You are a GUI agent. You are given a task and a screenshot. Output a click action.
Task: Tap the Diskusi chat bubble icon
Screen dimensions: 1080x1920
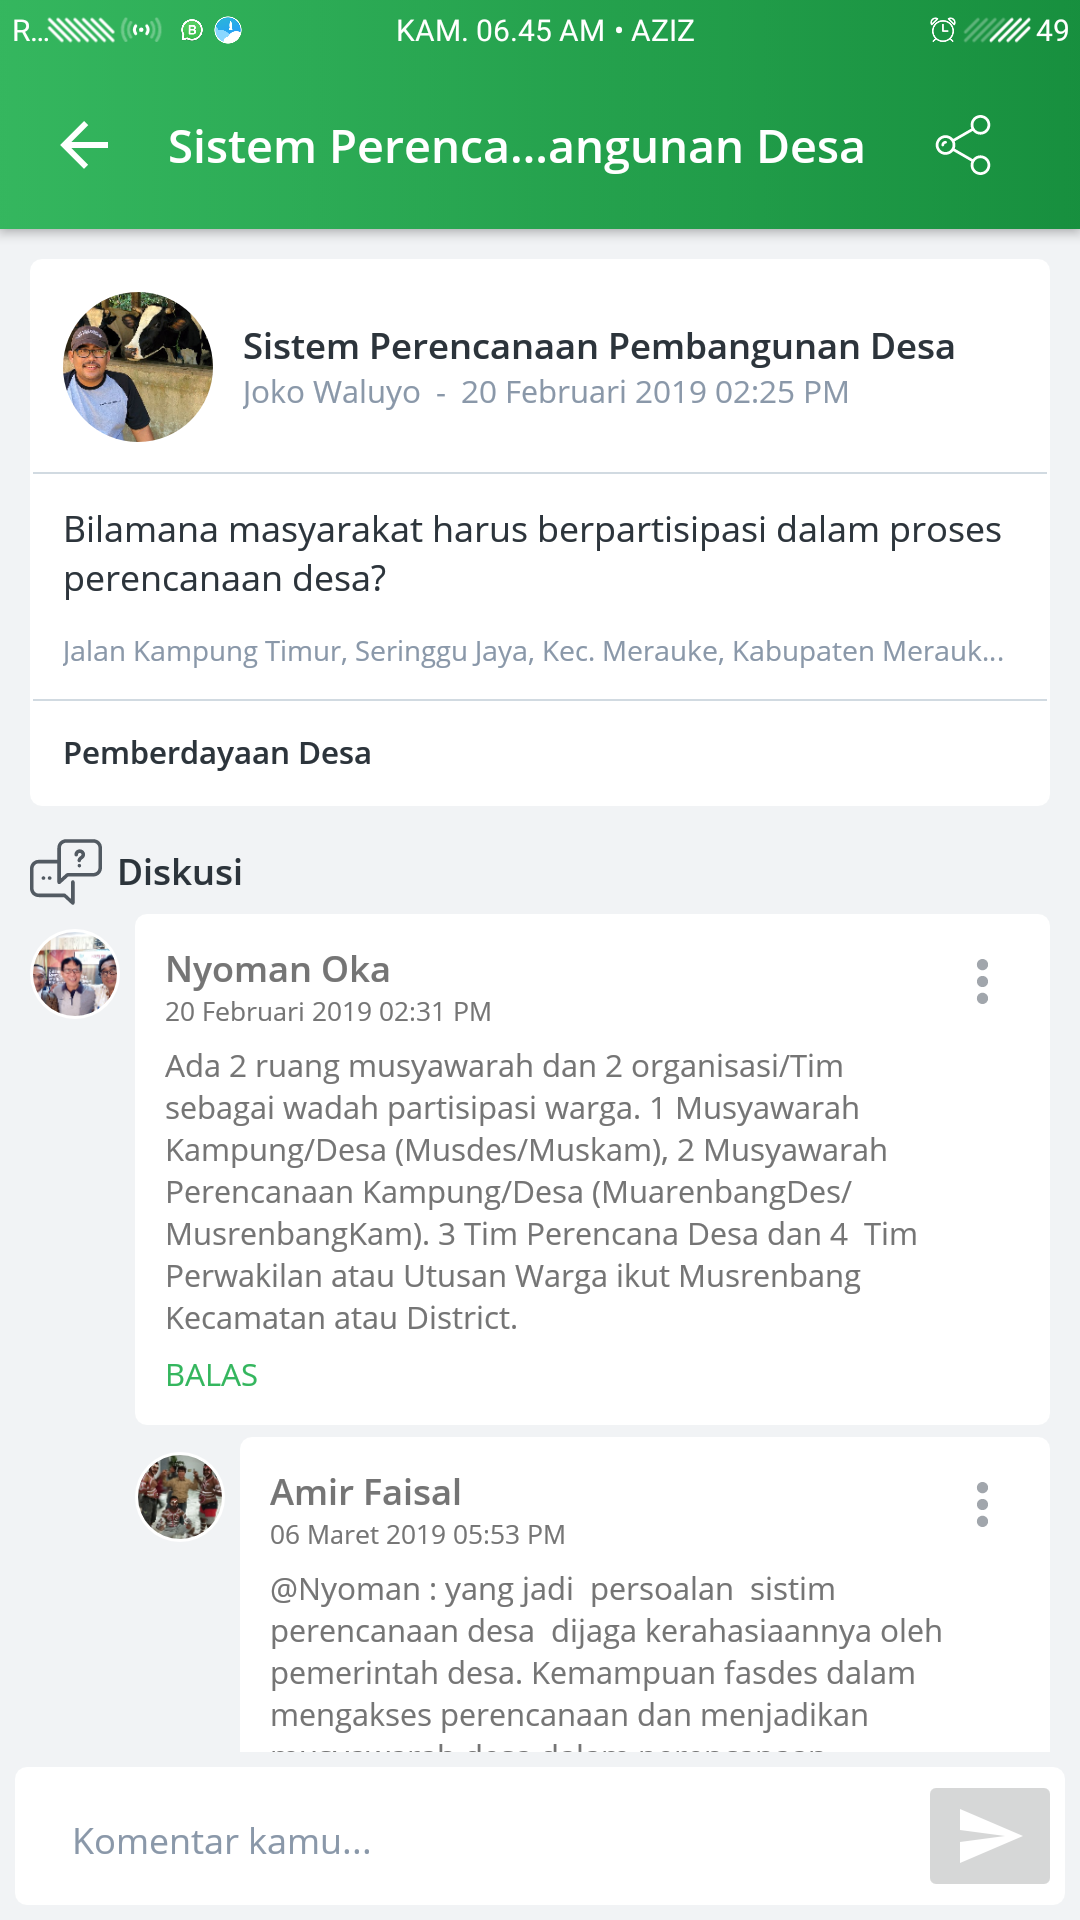tap(66, 871)
